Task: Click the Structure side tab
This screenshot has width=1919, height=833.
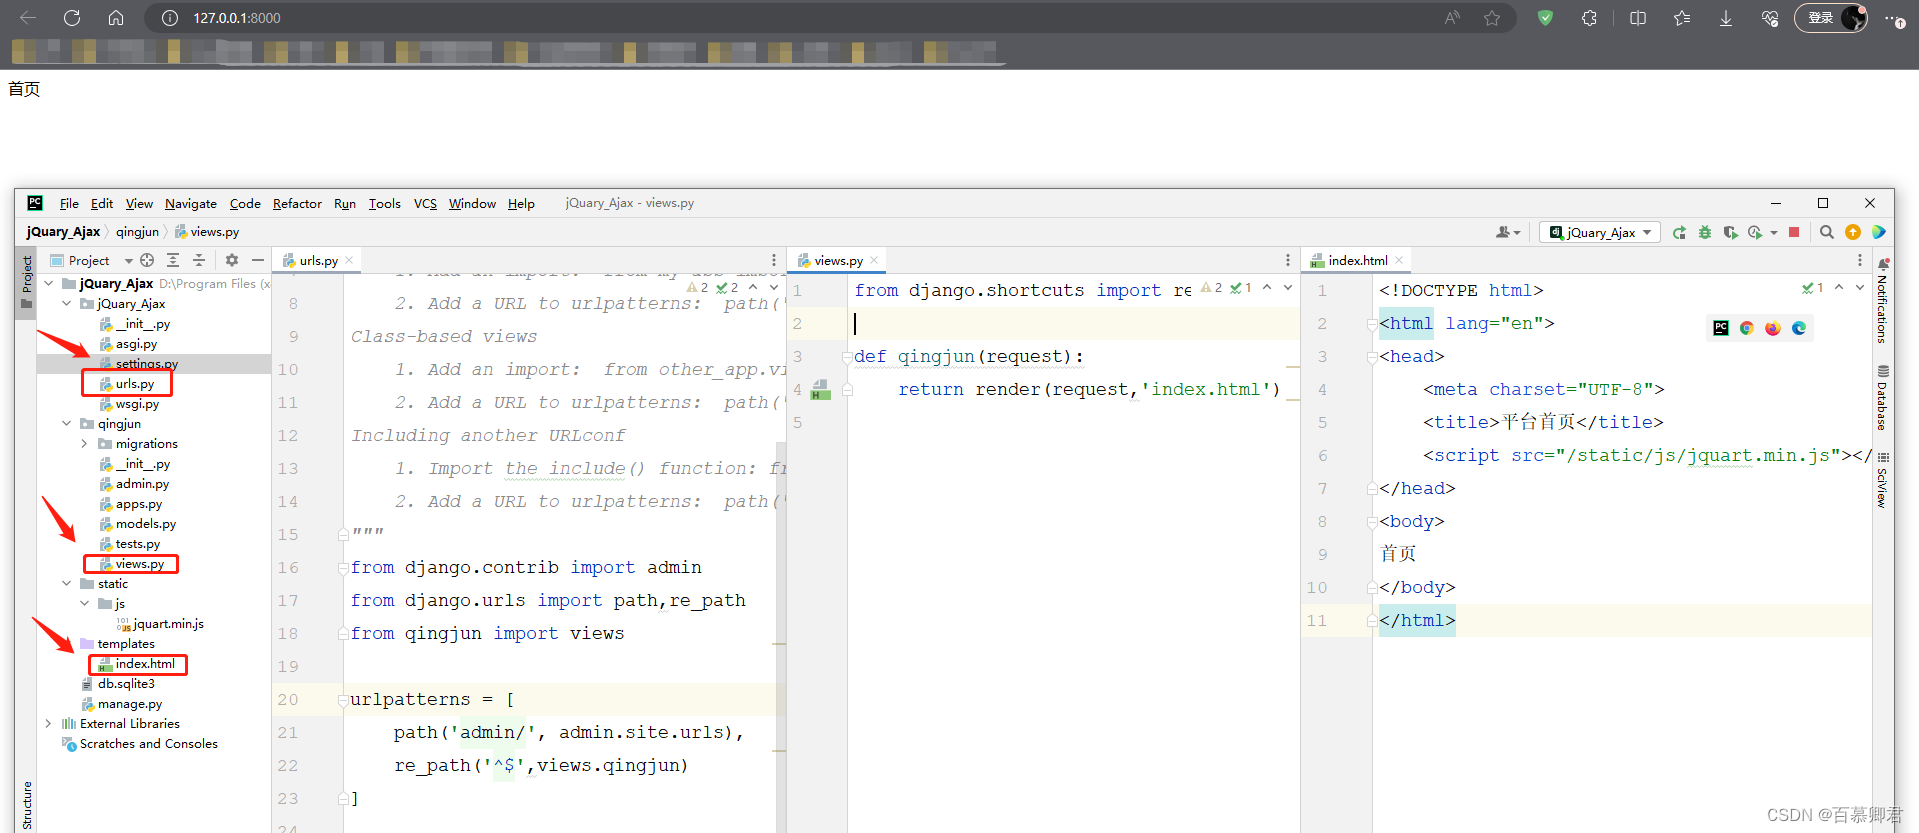Action: pyautogui.click(x=27, y=805)
